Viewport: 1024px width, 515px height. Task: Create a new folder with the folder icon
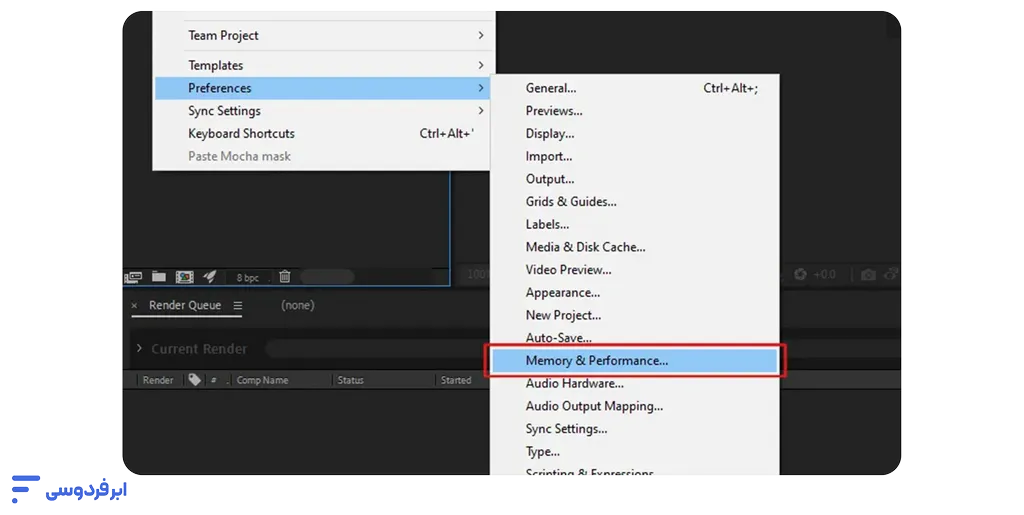[159, 277]
